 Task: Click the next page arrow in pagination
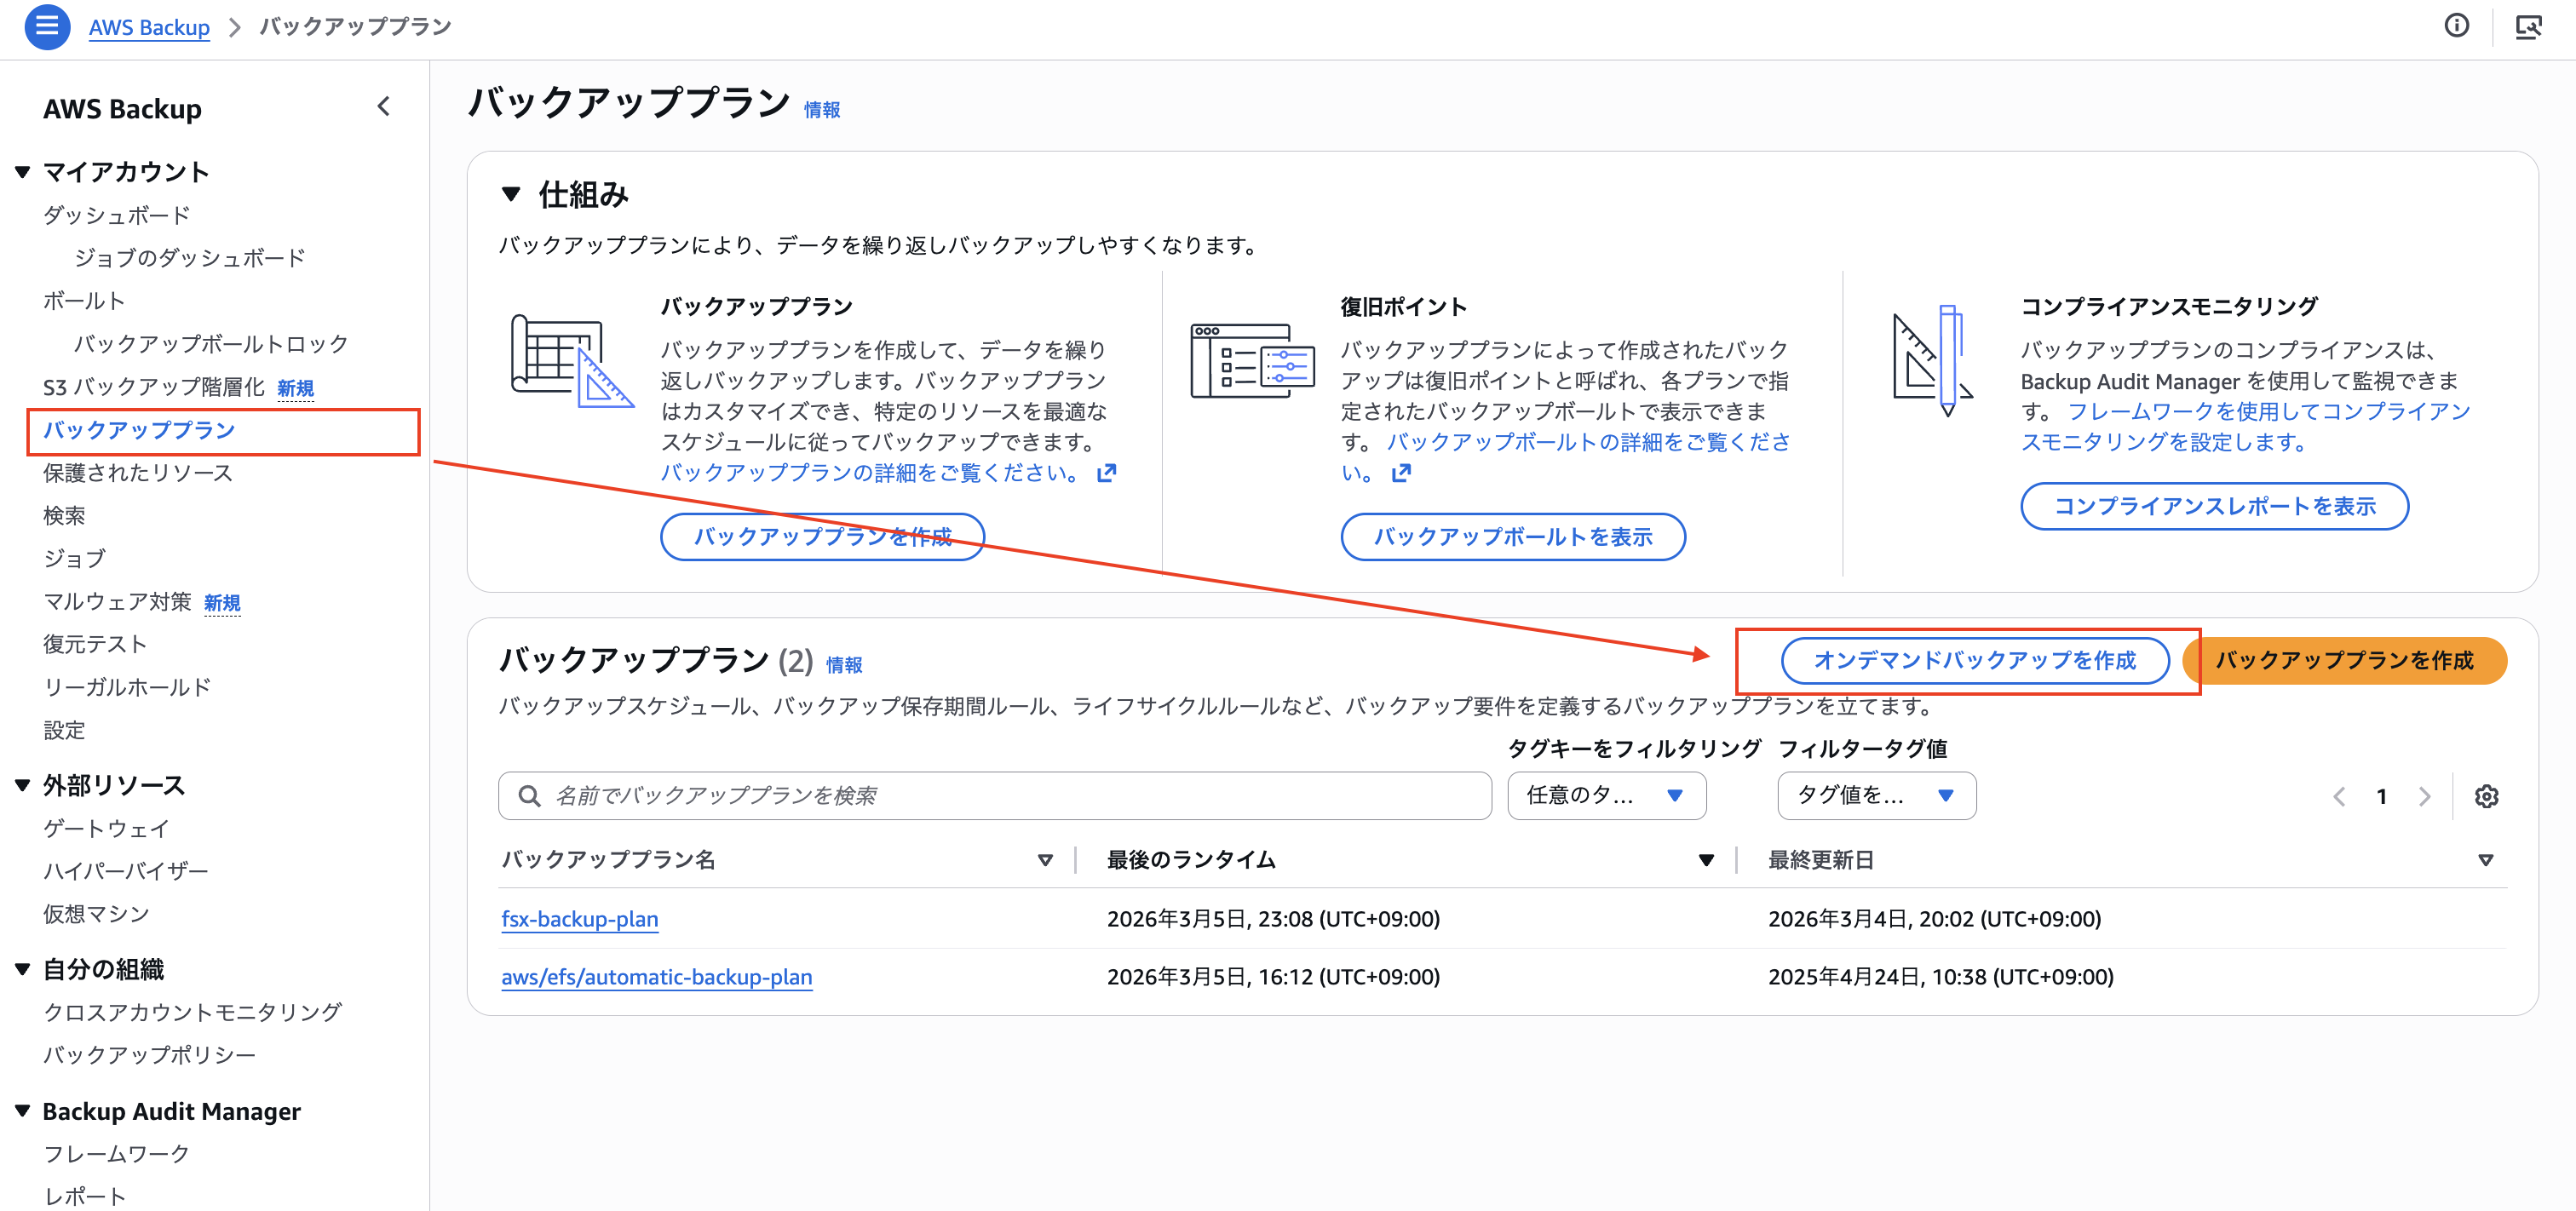pyautogui.click(x=2424, y=796)
